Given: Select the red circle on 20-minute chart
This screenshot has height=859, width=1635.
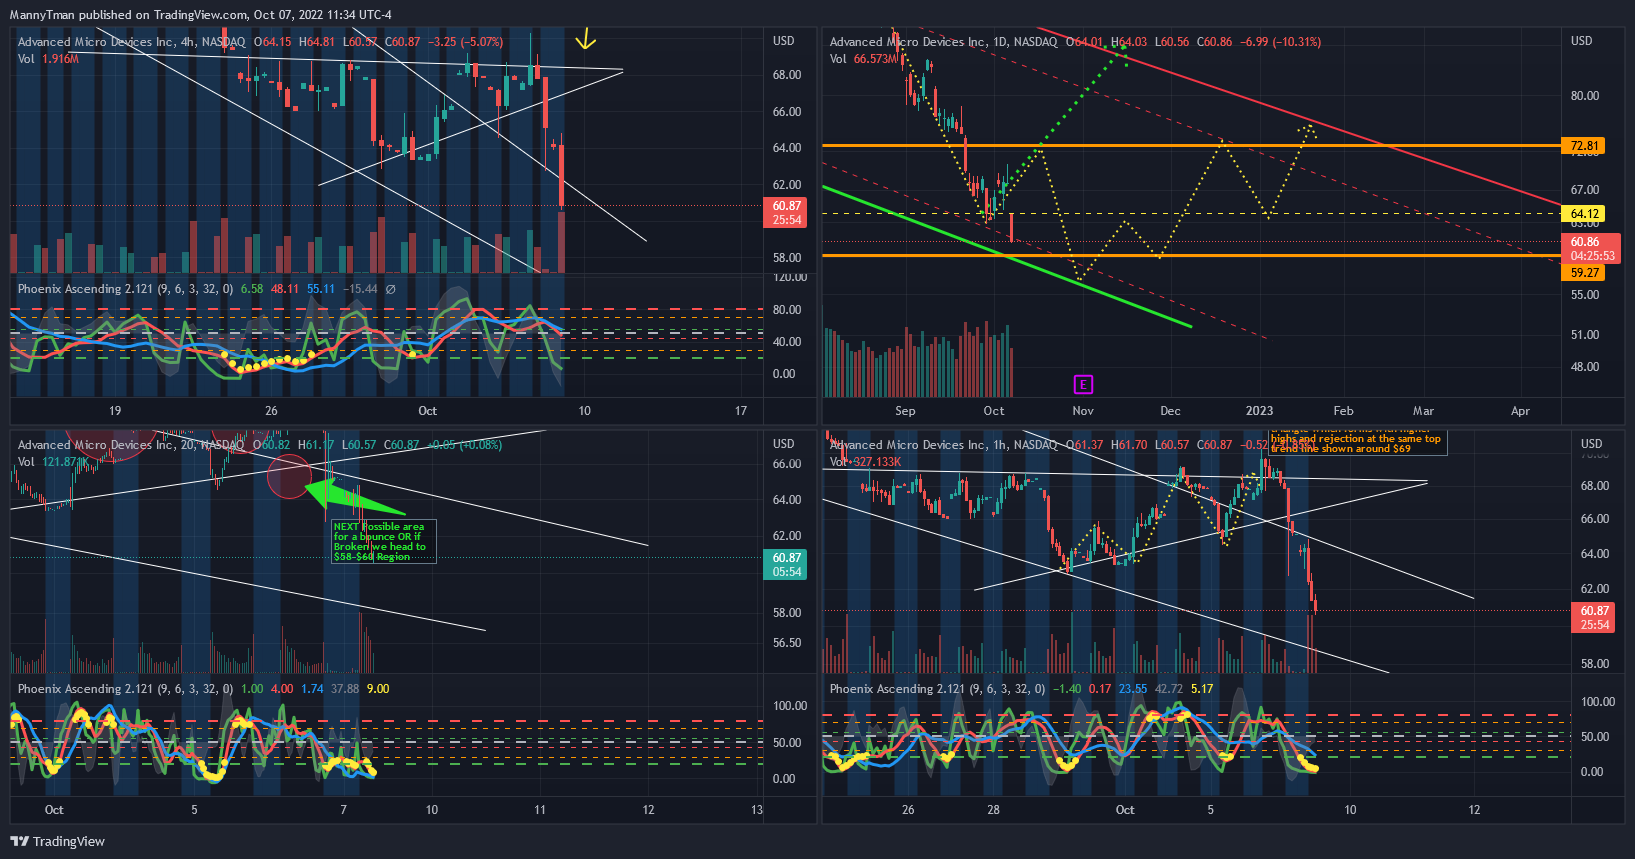Looking at the screenshot, I should [289, 476].
